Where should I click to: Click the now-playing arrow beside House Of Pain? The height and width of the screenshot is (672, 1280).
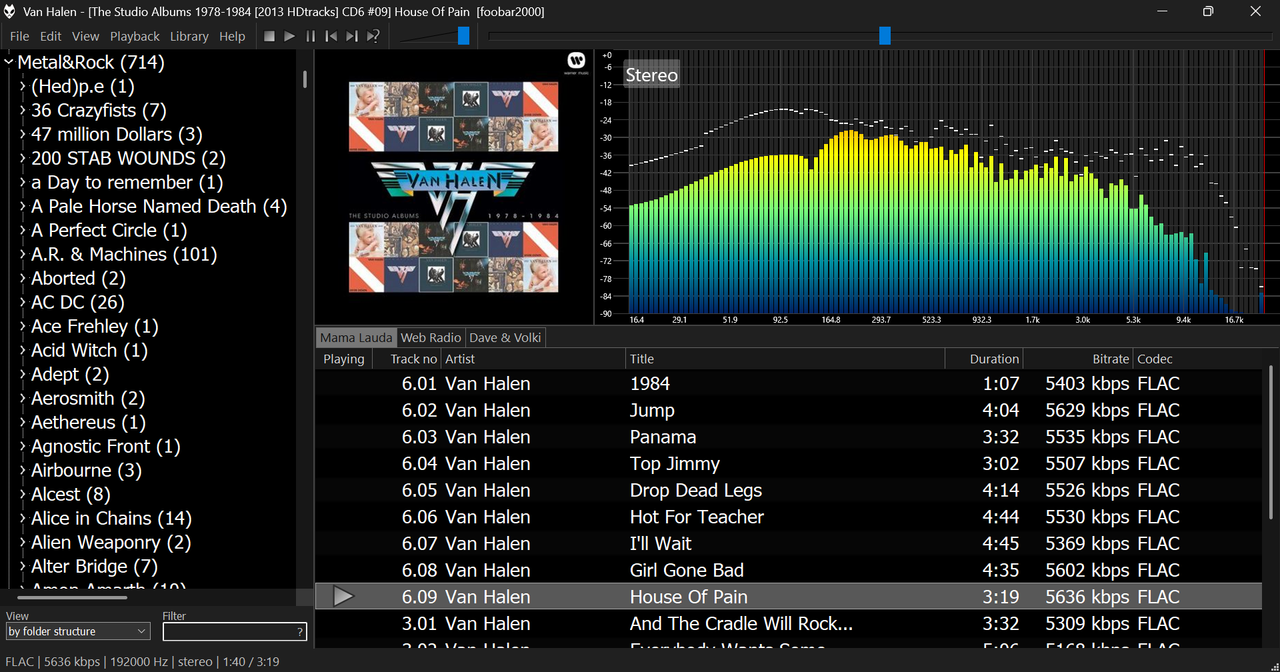[x=343, y=596]
